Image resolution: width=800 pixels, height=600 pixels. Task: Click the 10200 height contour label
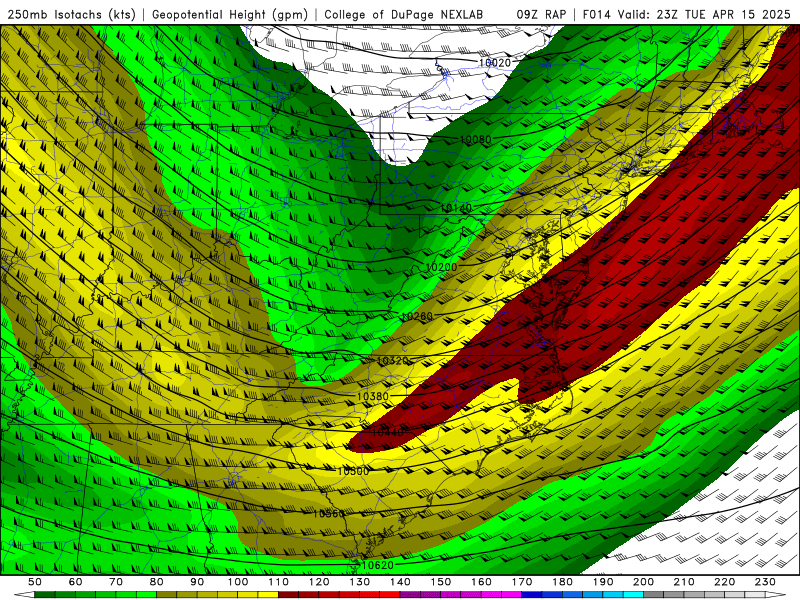pos(441,267)
